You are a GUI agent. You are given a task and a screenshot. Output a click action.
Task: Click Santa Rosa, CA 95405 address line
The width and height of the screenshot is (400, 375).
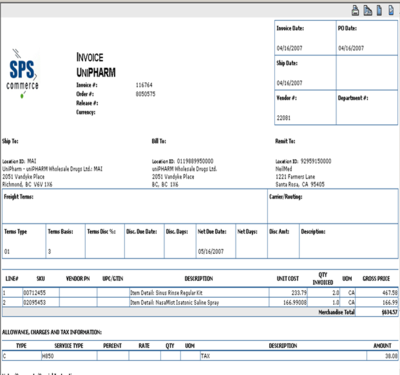(x=300, y=184)
